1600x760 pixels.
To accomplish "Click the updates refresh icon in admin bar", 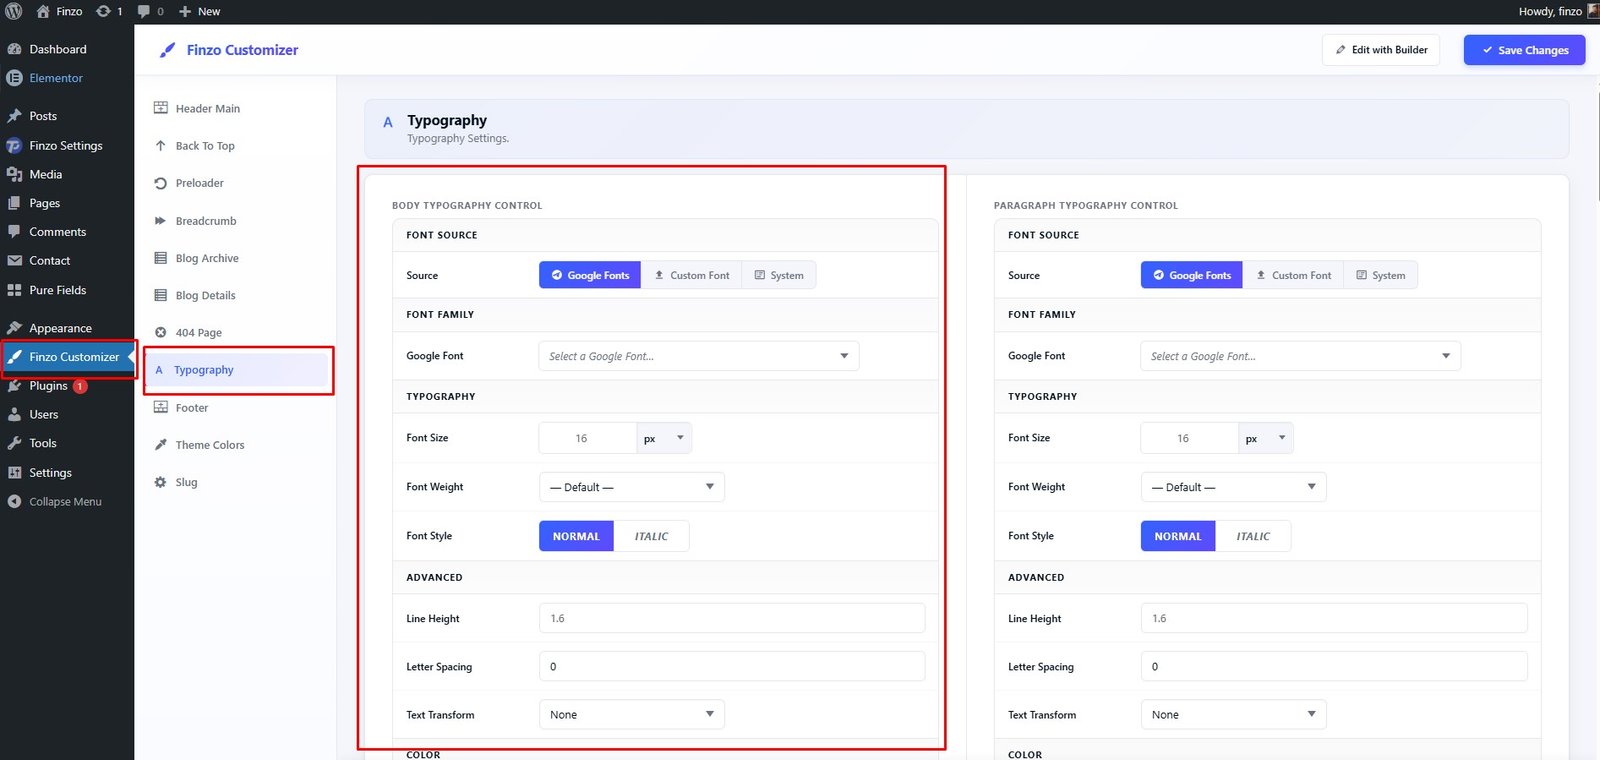I will 103,11.
